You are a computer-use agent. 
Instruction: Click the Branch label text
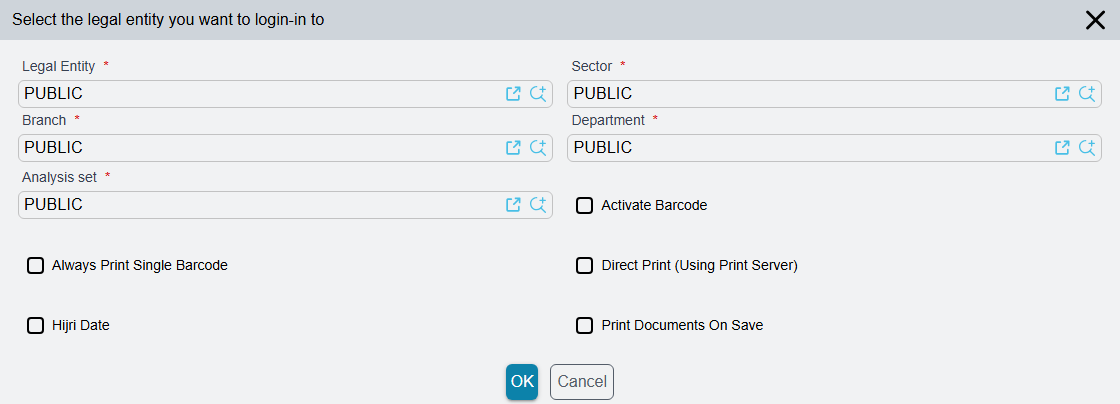44,120
